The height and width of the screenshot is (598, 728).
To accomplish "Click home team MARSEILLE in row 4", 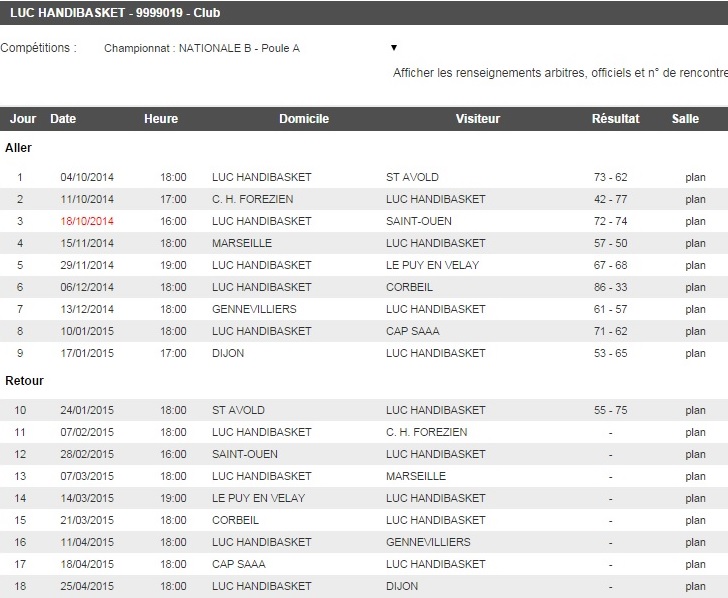I will click(242, 243).
